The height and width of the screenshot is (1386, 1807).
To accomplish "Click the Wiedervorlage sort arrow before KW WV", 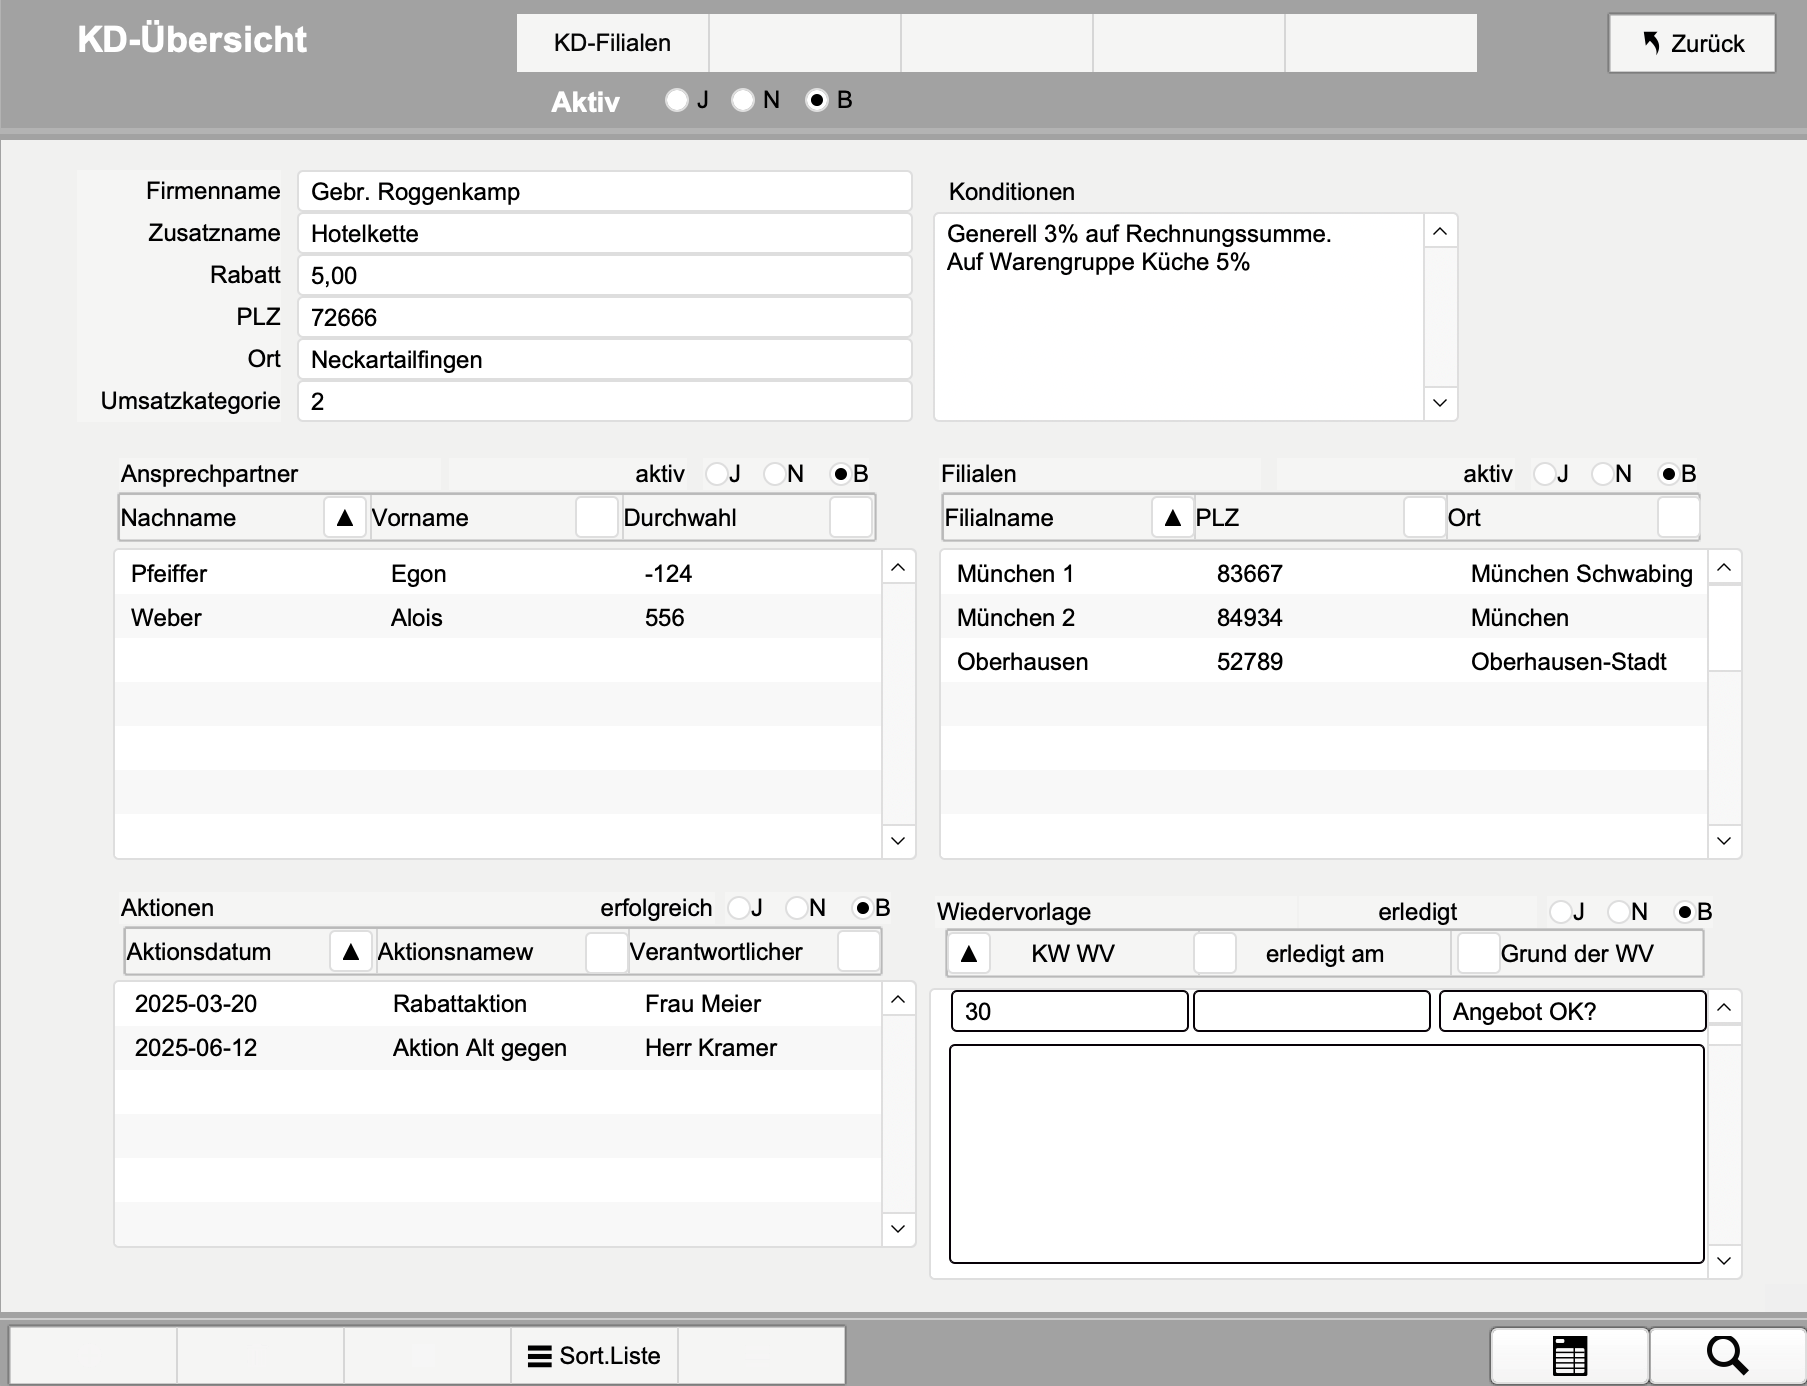I will [968, 954].
